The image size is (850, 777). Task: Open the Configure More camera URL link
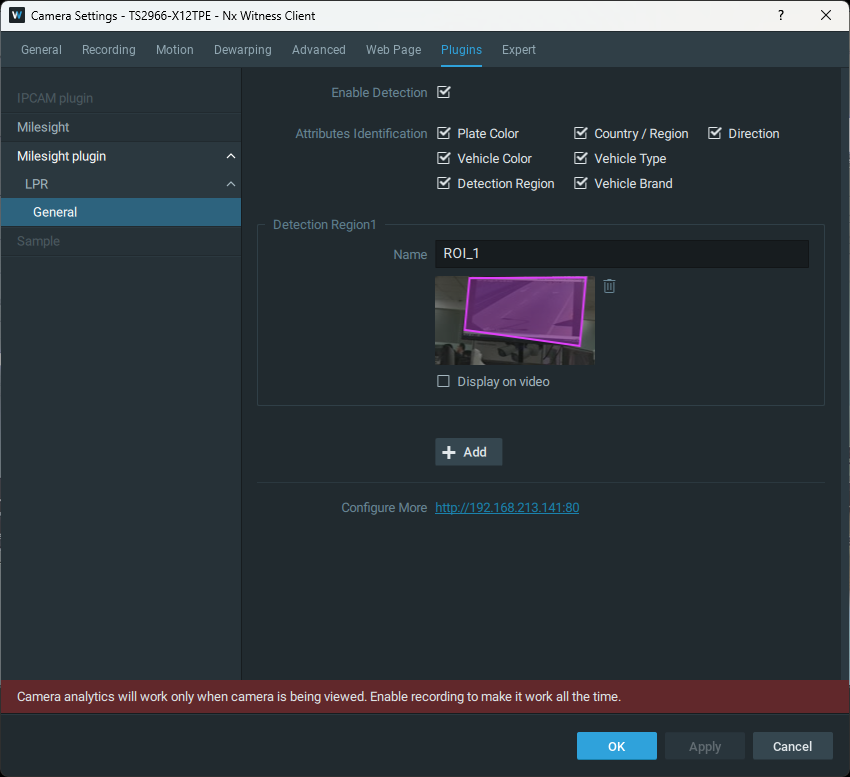coord(507,508)
